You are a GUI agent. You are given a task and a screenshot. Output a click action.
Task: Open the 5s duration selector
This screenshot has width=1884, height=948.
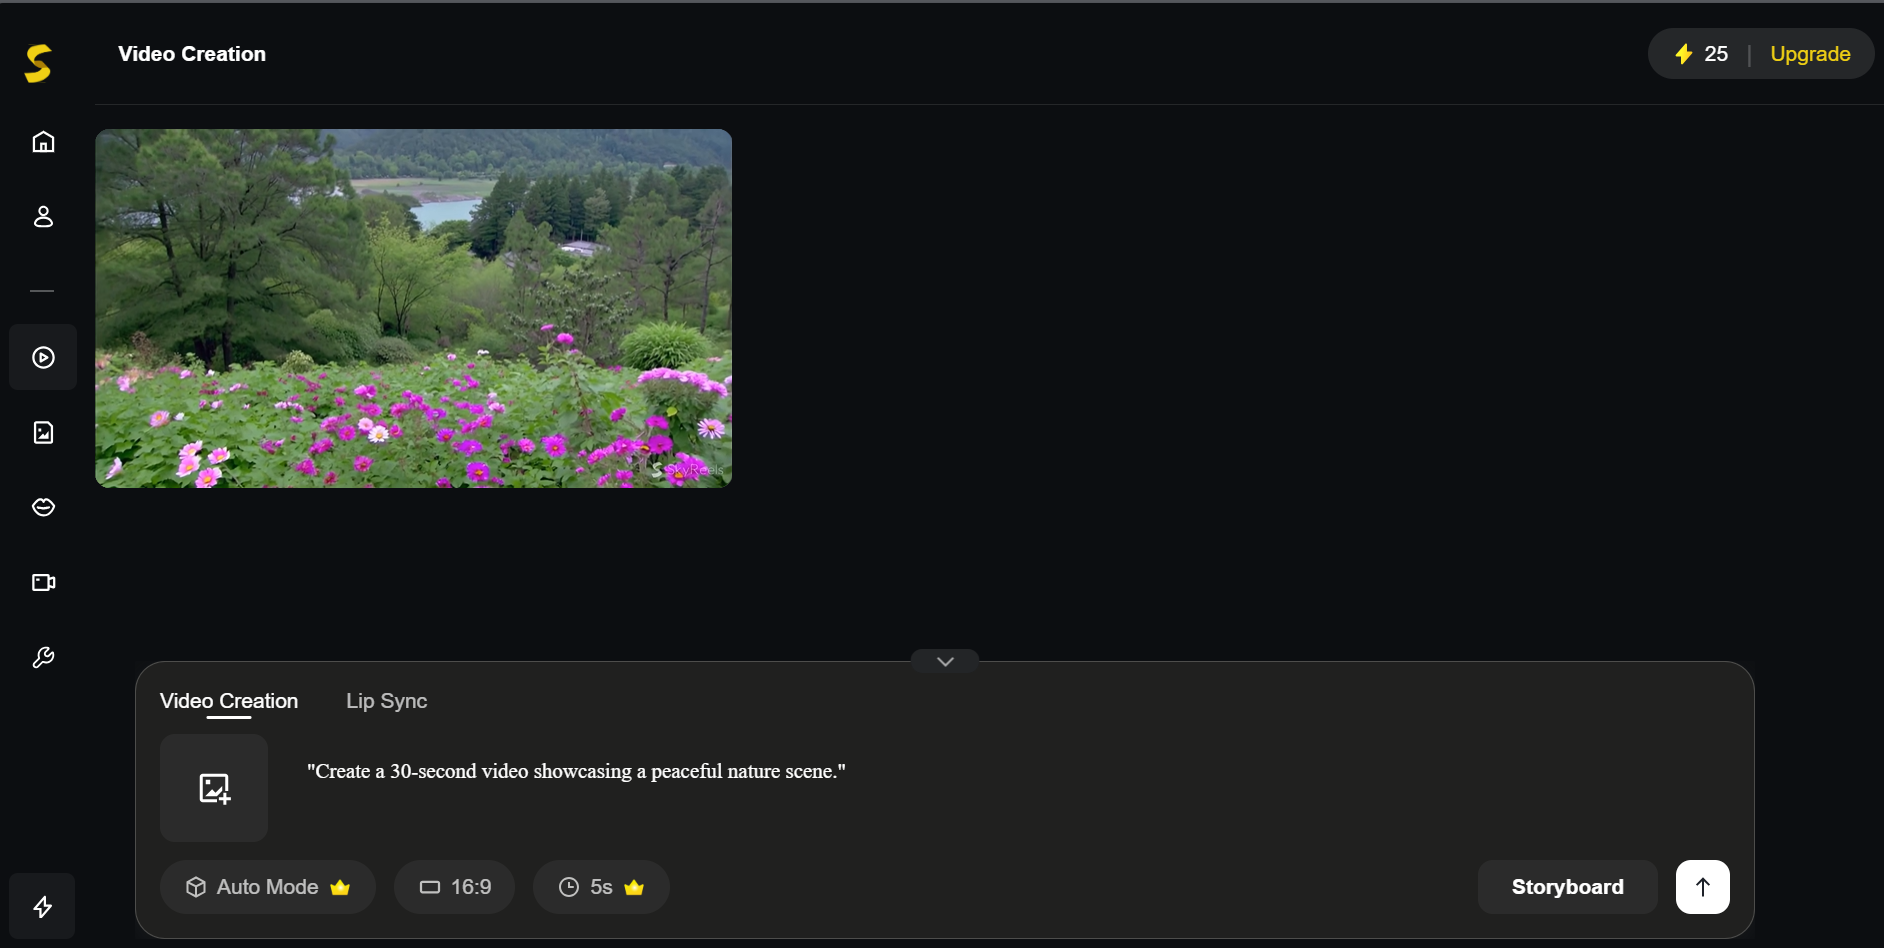pyautogui.click(x=599, y=887)
